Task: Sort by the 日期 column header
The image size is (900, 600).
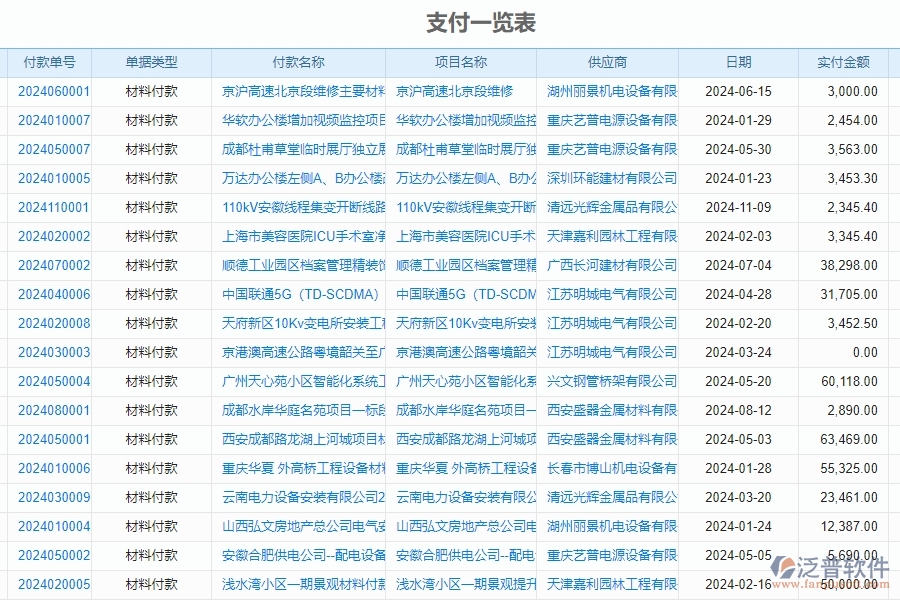Action: (x=738, y=62)
